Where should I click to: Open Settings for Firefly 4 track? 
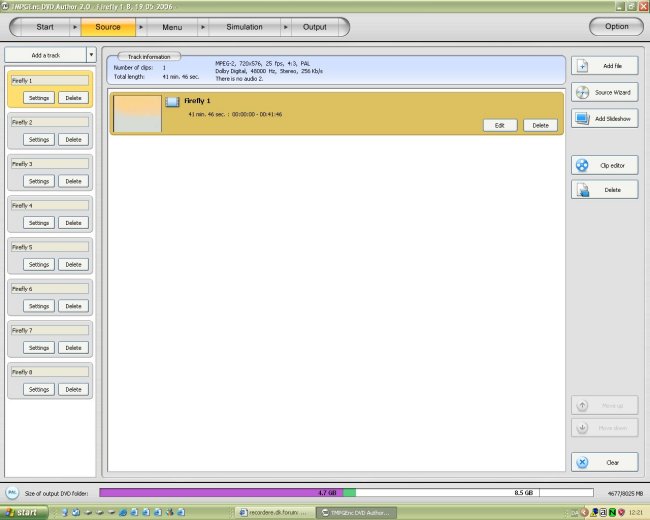(x=39, y=223)
